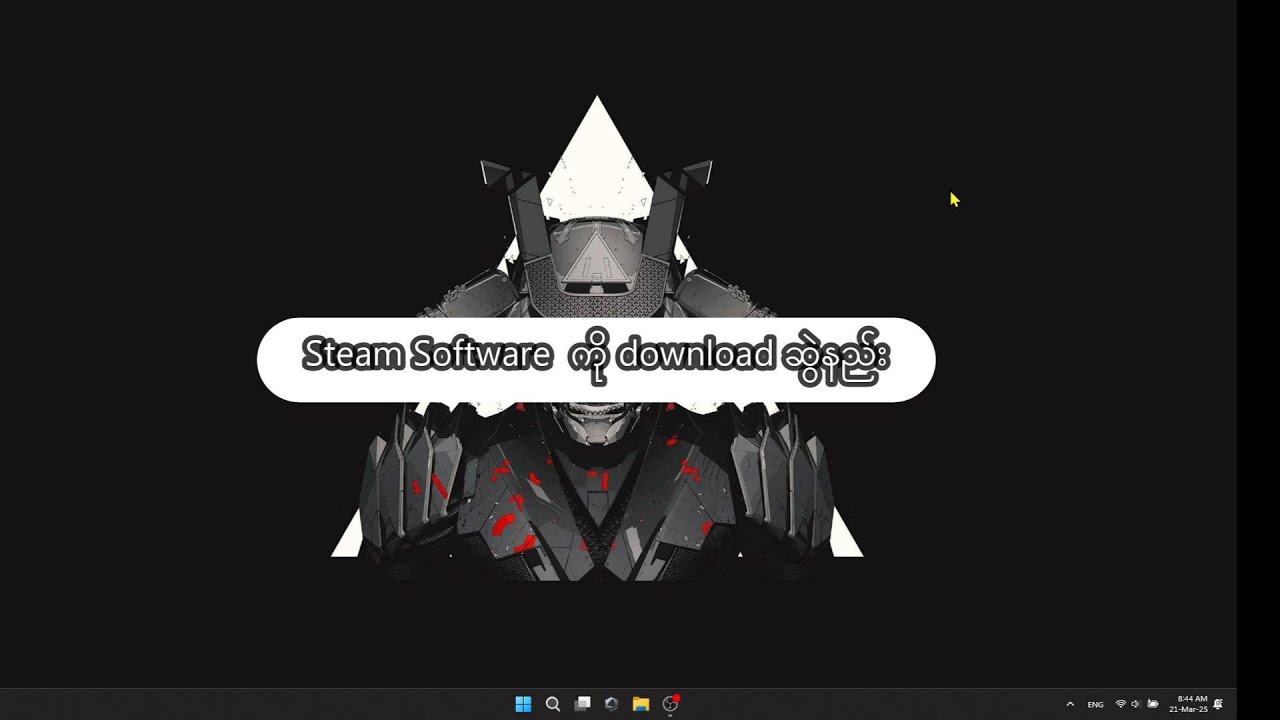Open Task View on the taskbar

[x=582, y=704]
